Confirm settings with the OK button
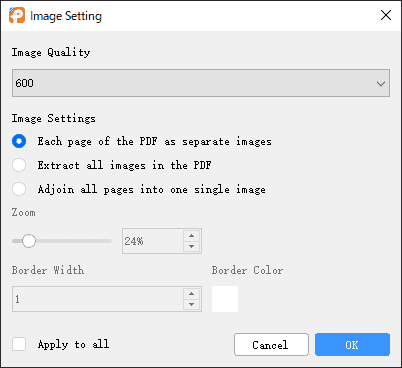The image size is (402, 368). tap(352, 345)
